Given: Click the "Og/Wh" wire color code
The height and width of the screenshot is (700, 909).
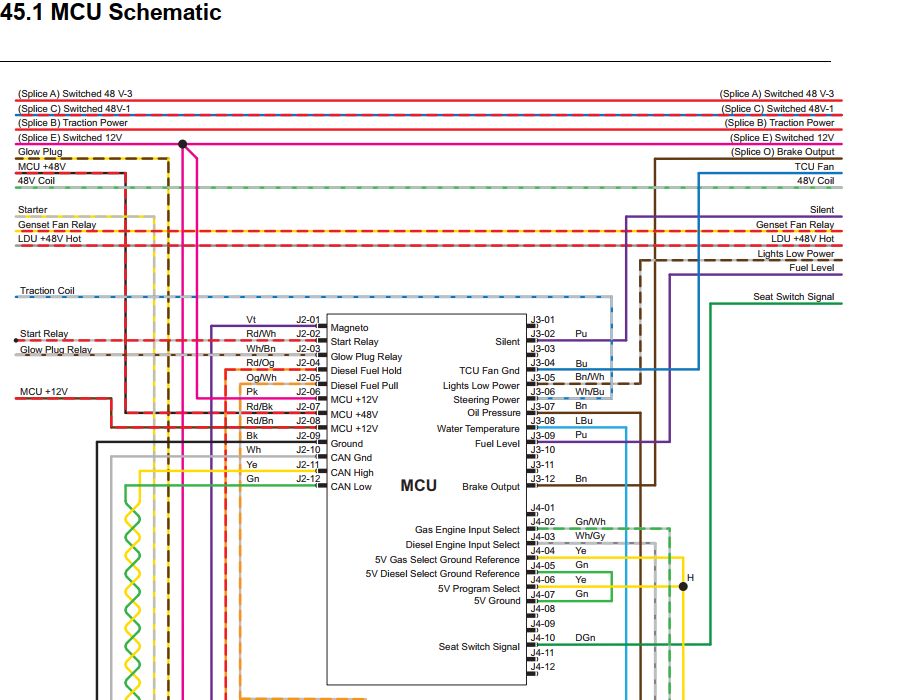Looking at the screenshot, I should (261, 378).
